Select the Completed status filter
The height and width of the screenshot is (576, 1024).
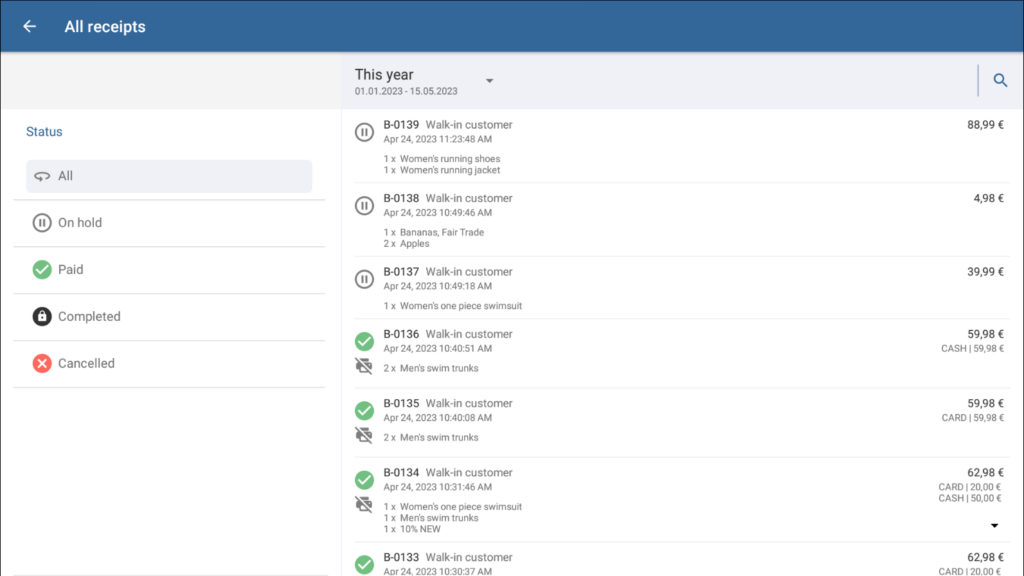coord(88,317)
